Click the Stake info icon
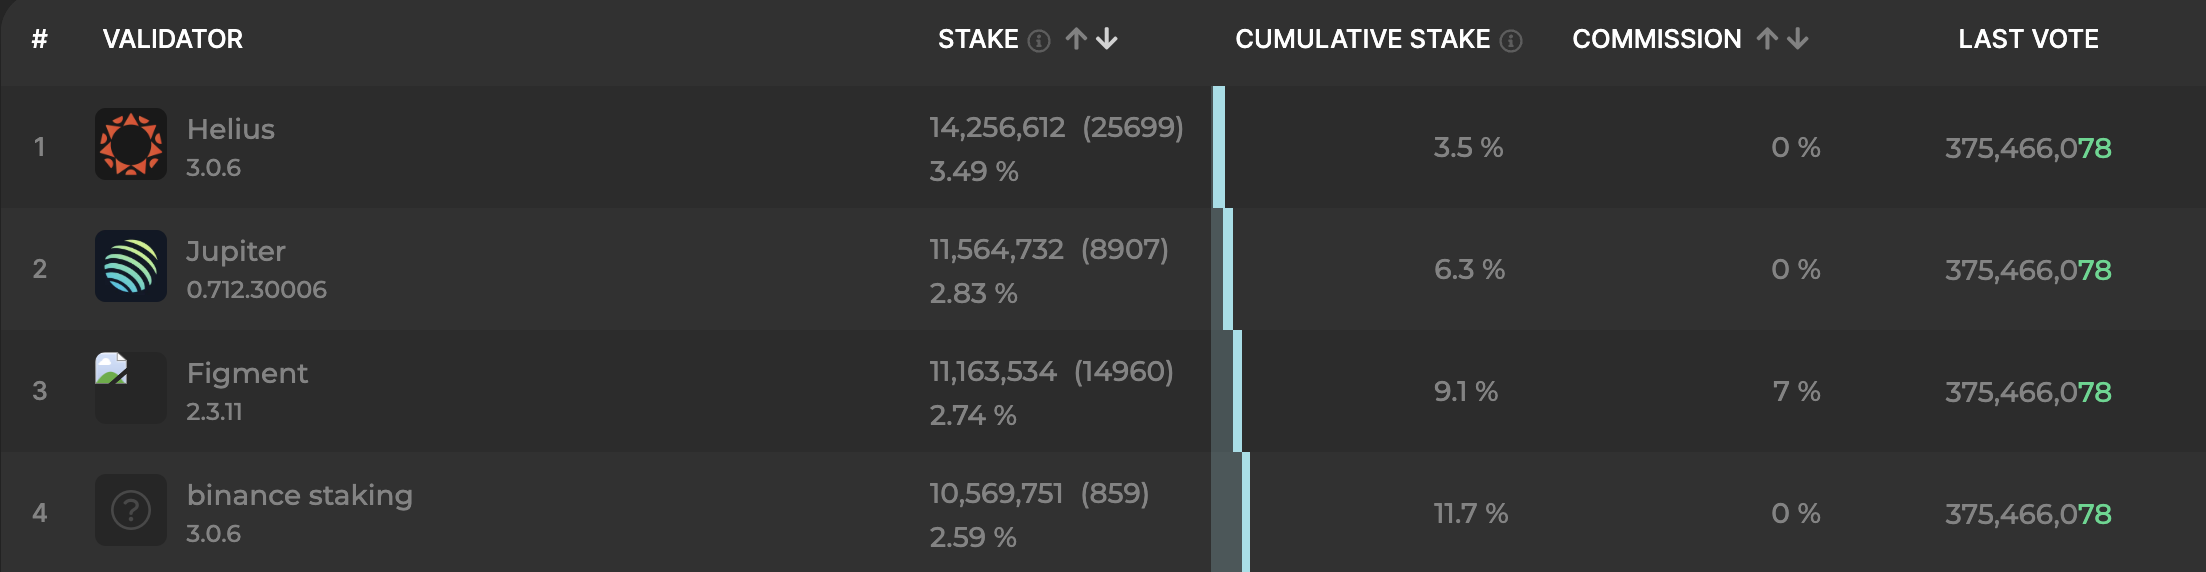Viewport: 2206px width, 572px height. pos(1040,41)
